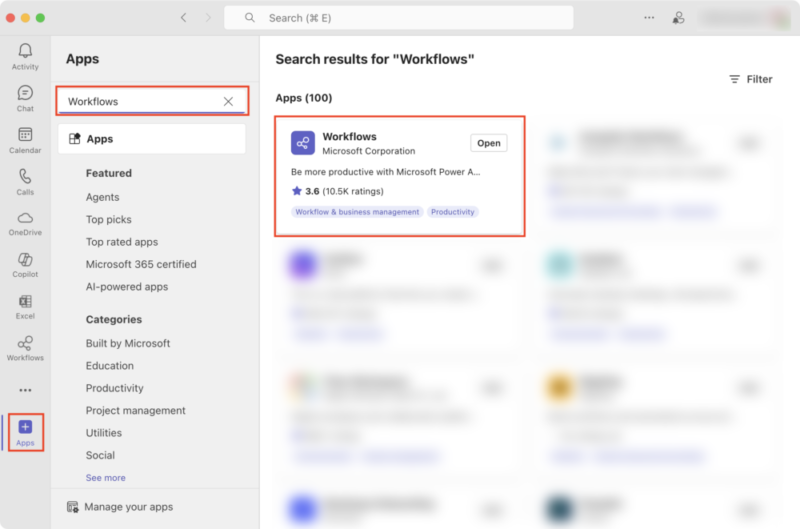The image size is (800, 529).
Task: Click the star rating icon on Workflows card
Action: 296,191
